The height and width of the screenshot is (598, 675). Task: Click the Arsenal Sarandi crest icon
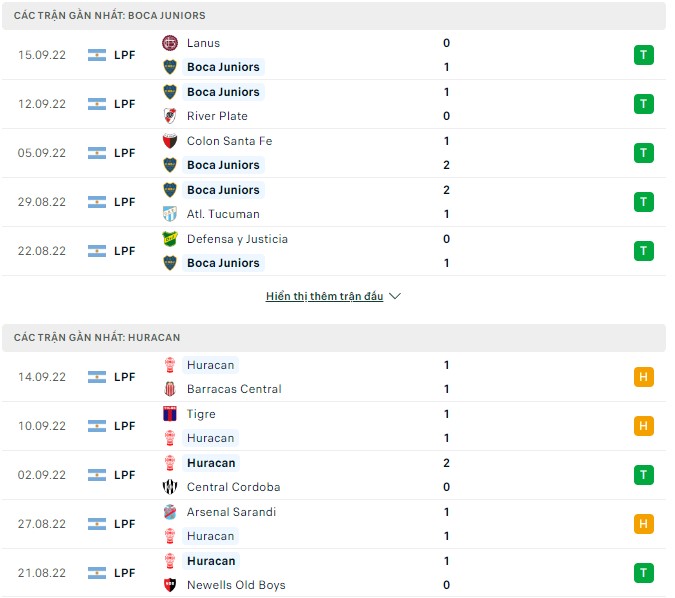[170, 512]
